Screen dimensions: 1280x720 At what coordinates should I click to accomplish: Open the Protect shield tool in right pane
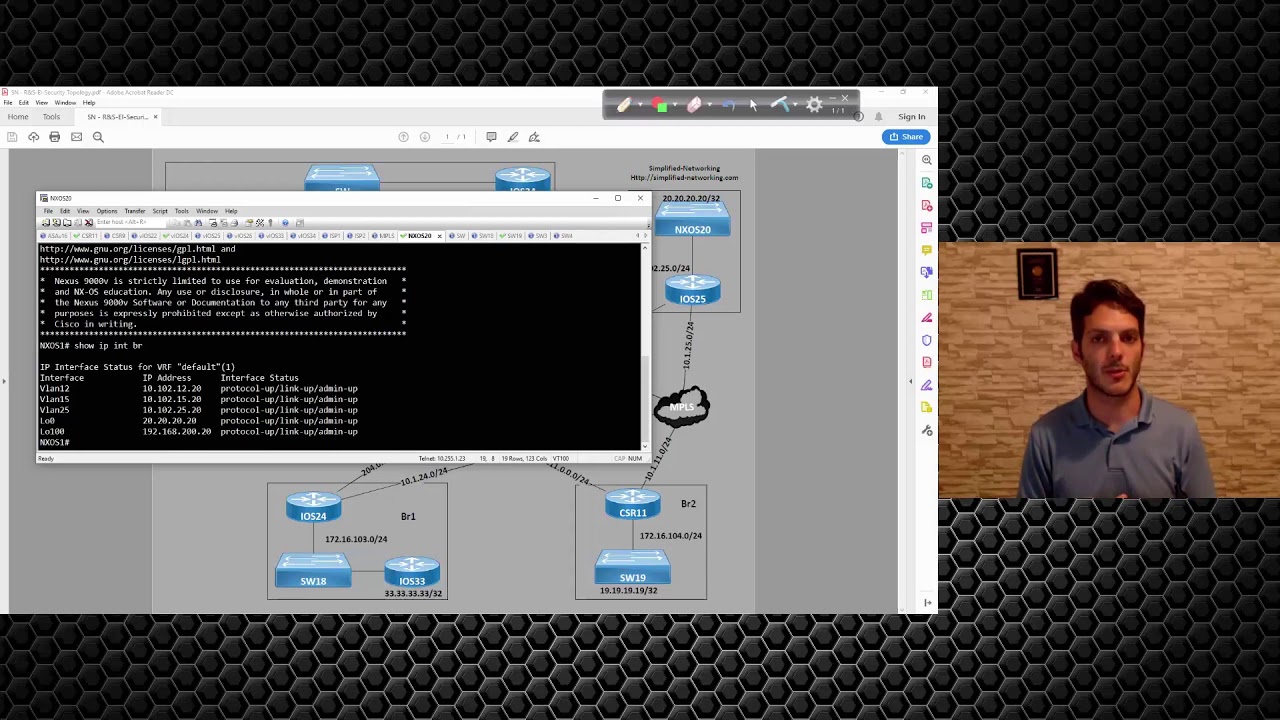[927, 340]
